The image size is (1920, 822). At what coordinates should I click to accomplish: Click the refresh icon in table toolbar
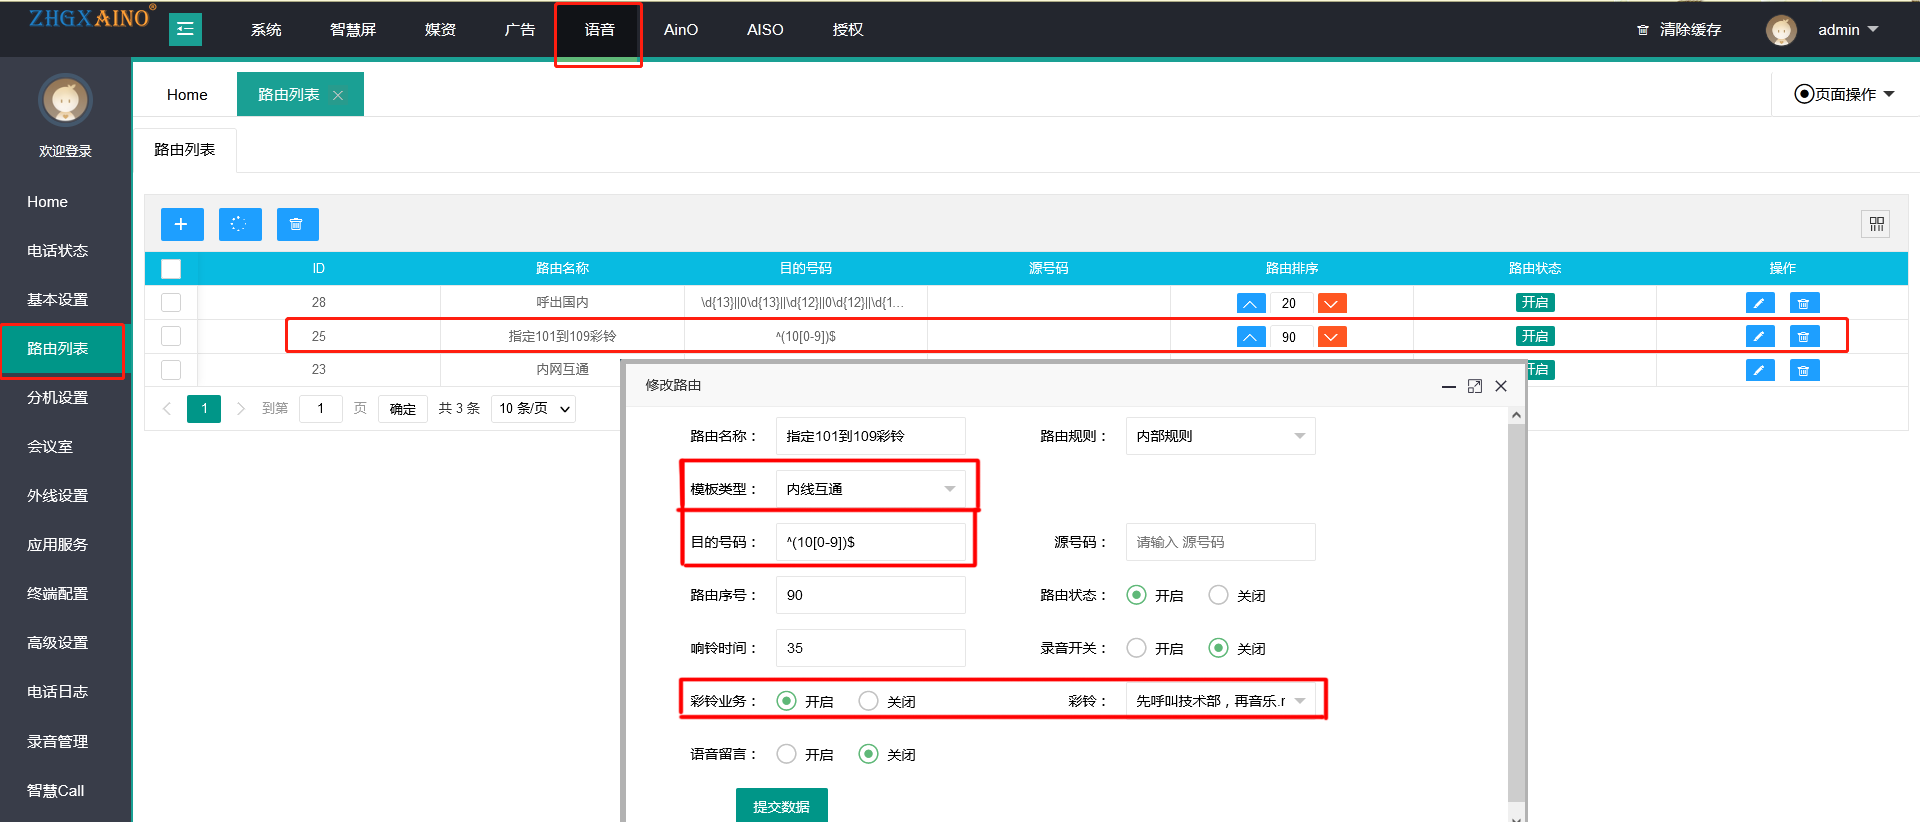click(x=239, y=224)
